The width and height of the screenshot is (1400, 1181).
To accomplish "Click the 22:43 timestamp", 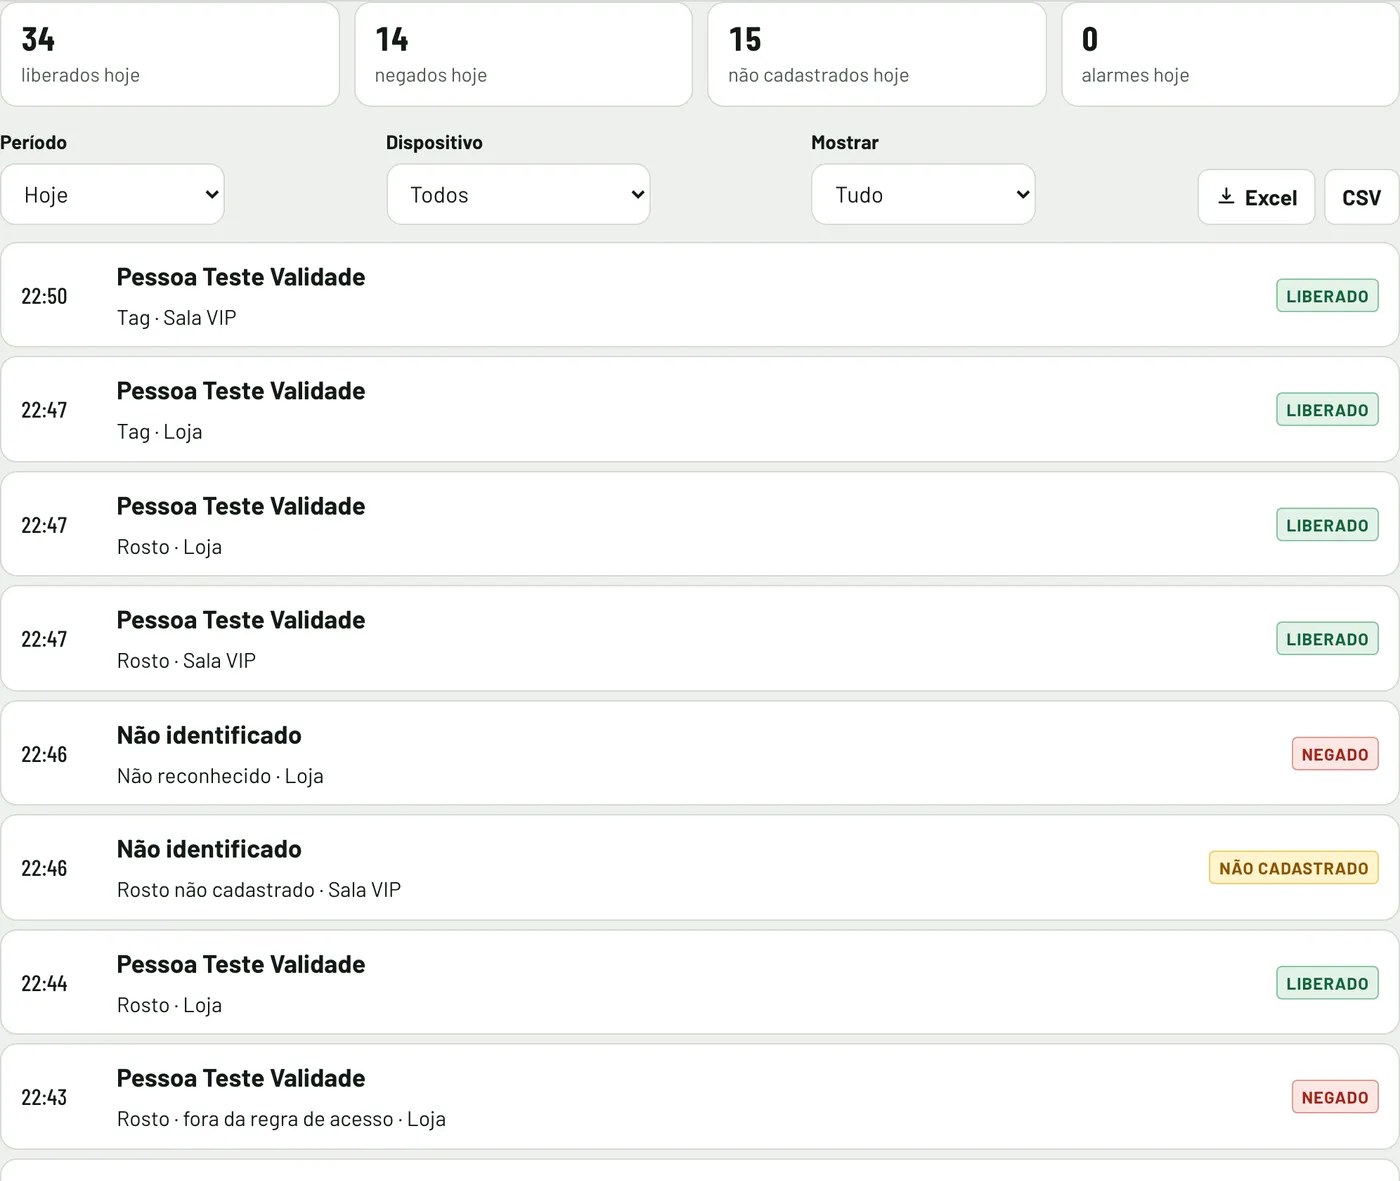I will tap(44, 1097).
